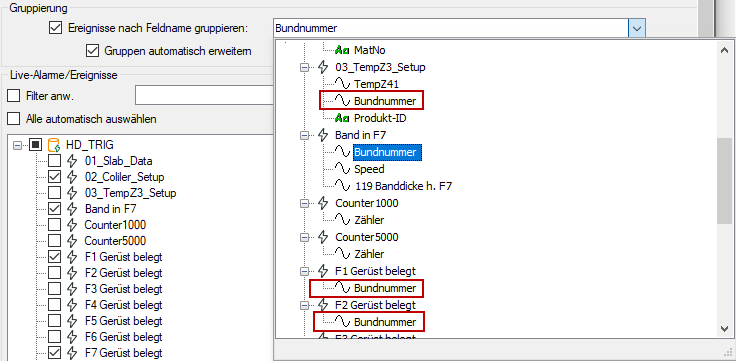This screenshot has width=736, height=361.
Task: Click the wave signal icon beside Speed
Action: click(343, 169)
